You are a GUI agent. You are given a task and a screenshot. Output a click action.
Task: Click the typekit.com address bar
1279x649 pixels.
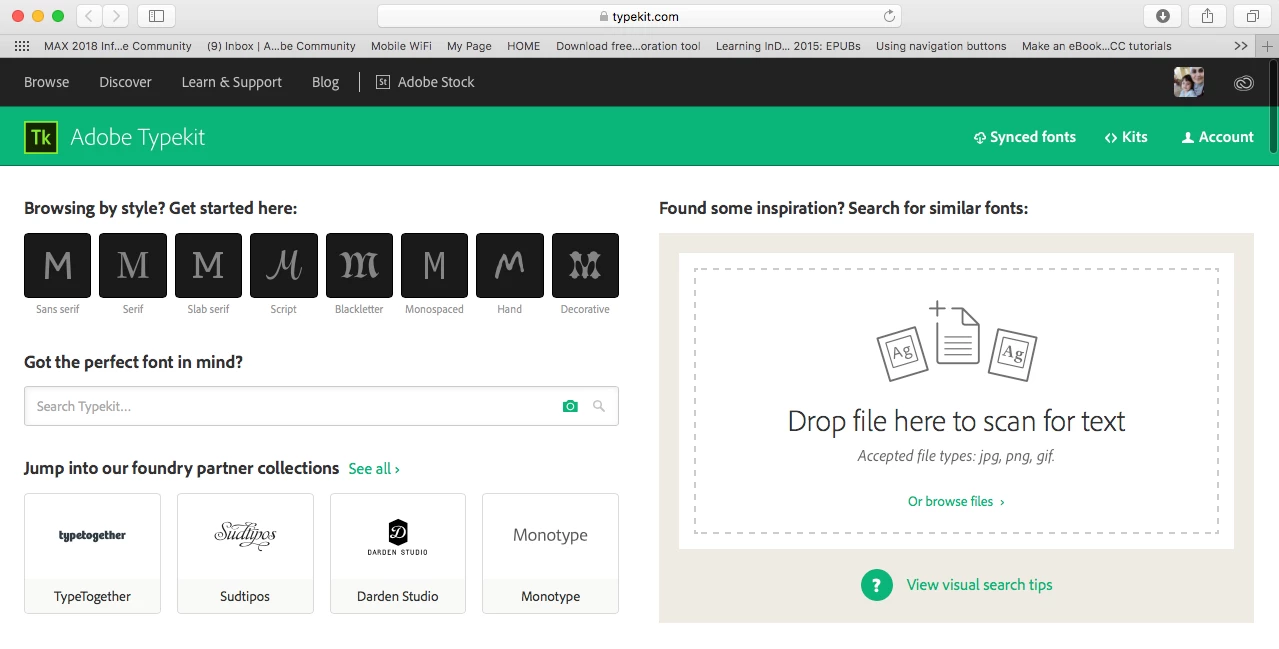coord(639,16)
